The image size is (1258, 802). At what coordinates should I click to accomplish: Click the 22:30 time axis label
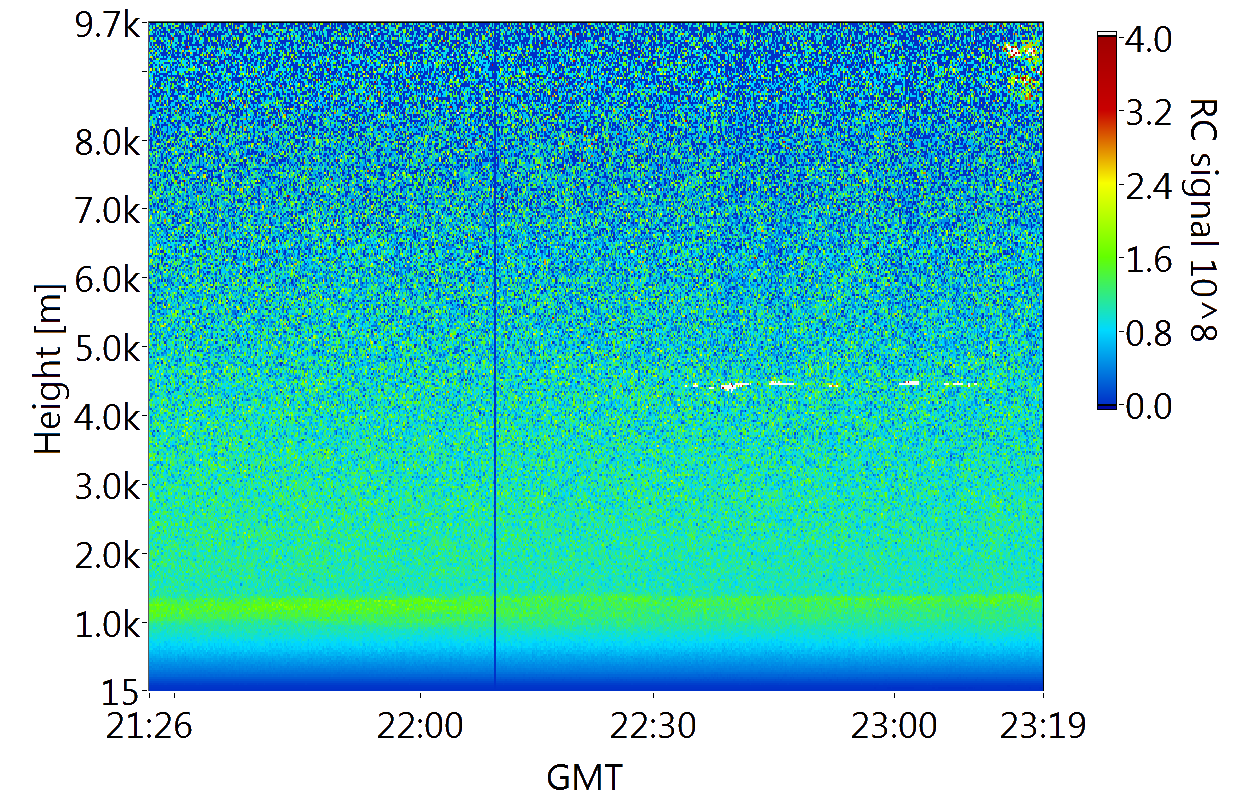click(653, 725)
